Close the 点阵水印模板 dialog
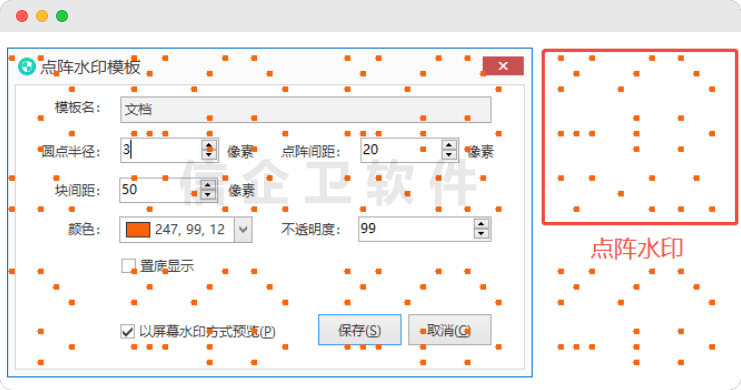The image size is (741, 390). [x=503, y=66]
